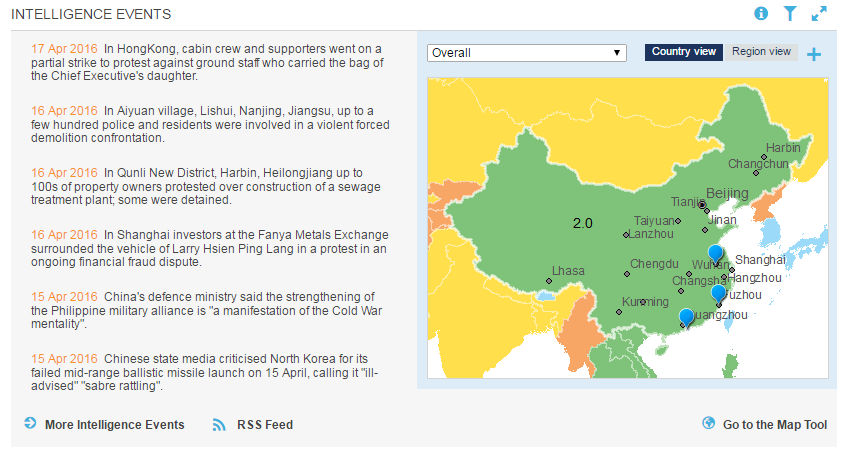Switch to Country view
The image size is (852, 458).
coord(684,52)
